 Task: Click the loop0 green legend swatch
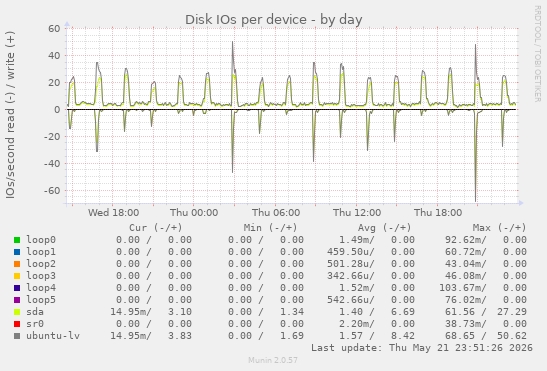[x=17, y=240]
